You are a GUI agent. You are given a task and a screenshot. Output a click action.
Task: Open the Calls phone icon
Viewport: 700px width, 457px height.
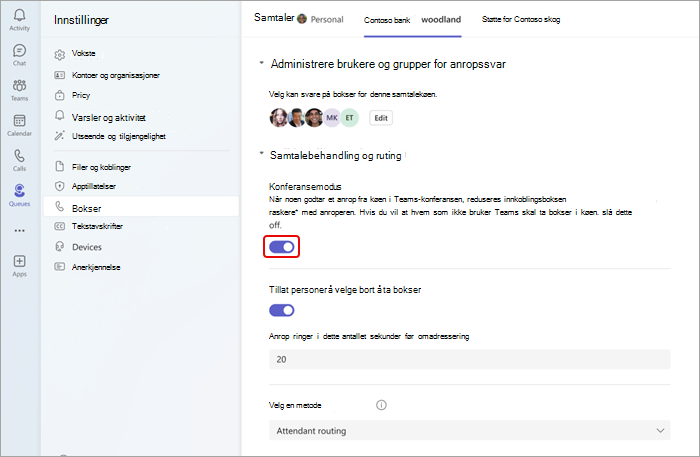tap(19, 156)
